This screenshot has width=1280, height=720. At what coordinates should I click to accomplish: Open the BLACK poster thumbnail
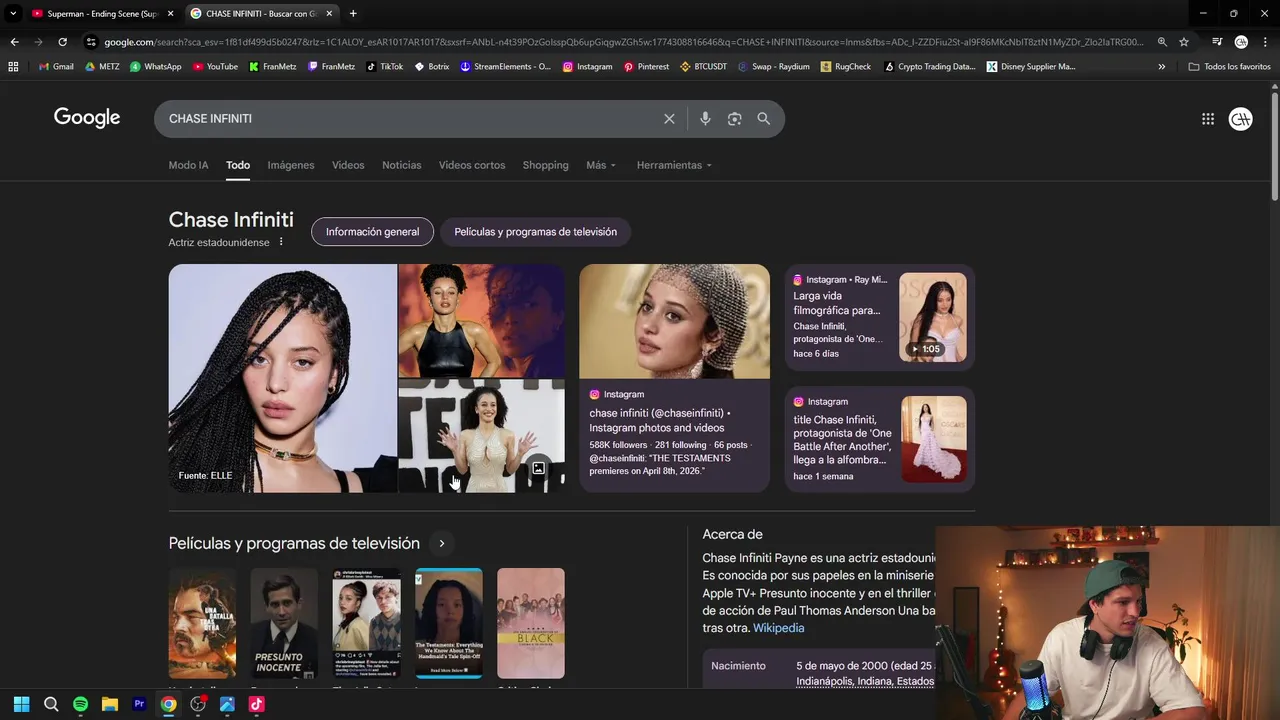(531, 623)
